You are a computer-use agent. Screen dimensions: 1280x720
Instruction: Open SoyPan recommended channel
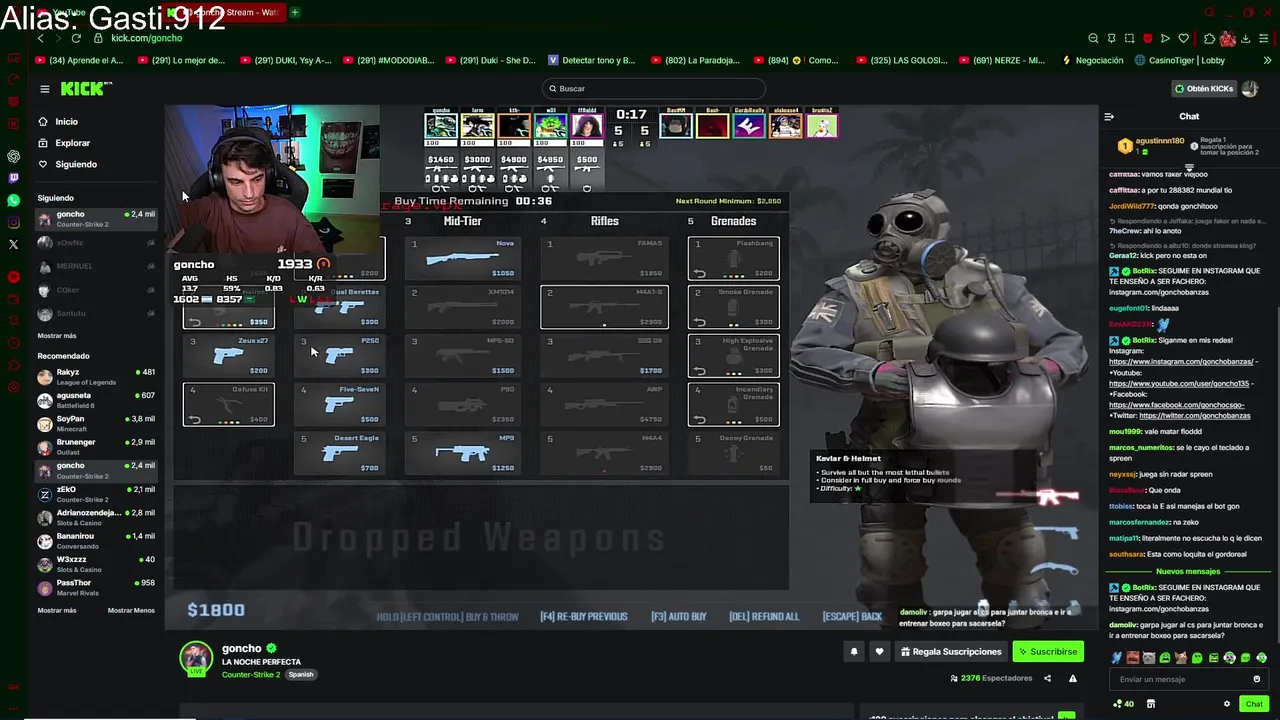[96, 424]
